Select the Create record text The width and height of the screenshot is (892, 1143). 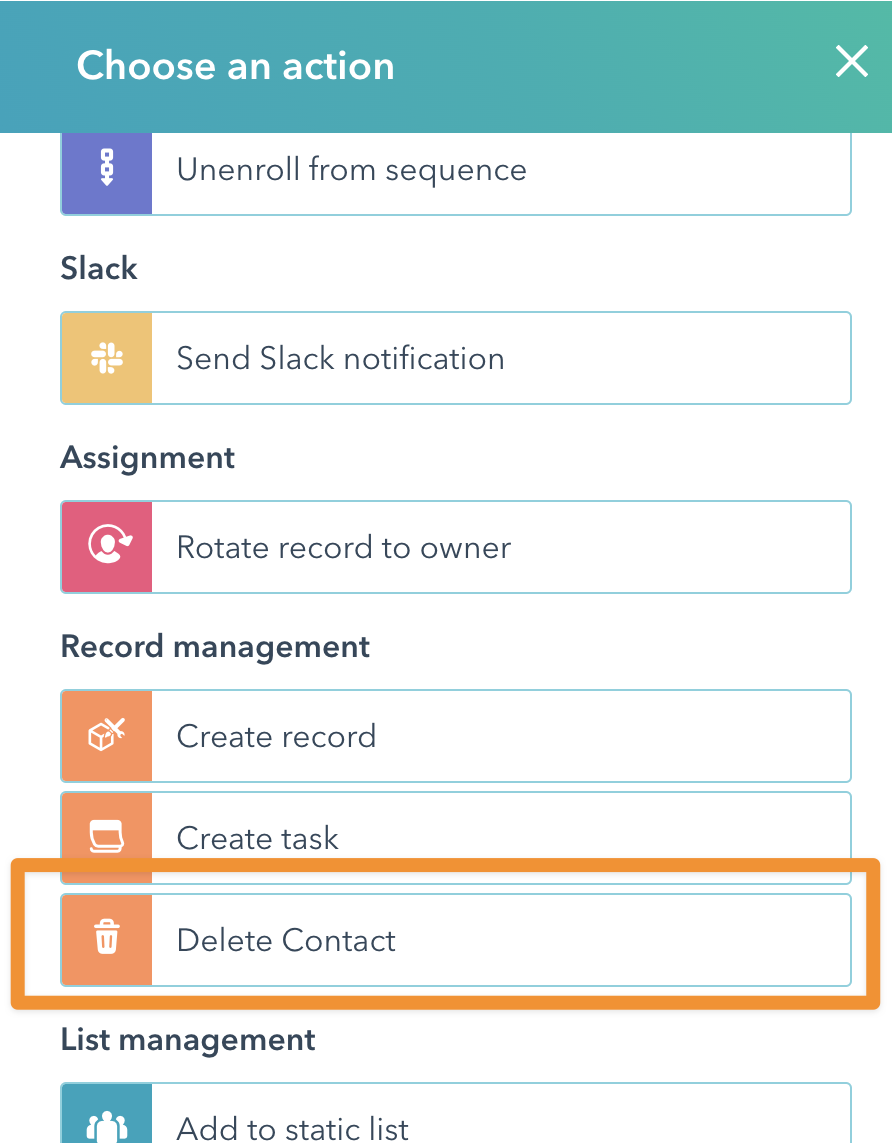[276, 736]
